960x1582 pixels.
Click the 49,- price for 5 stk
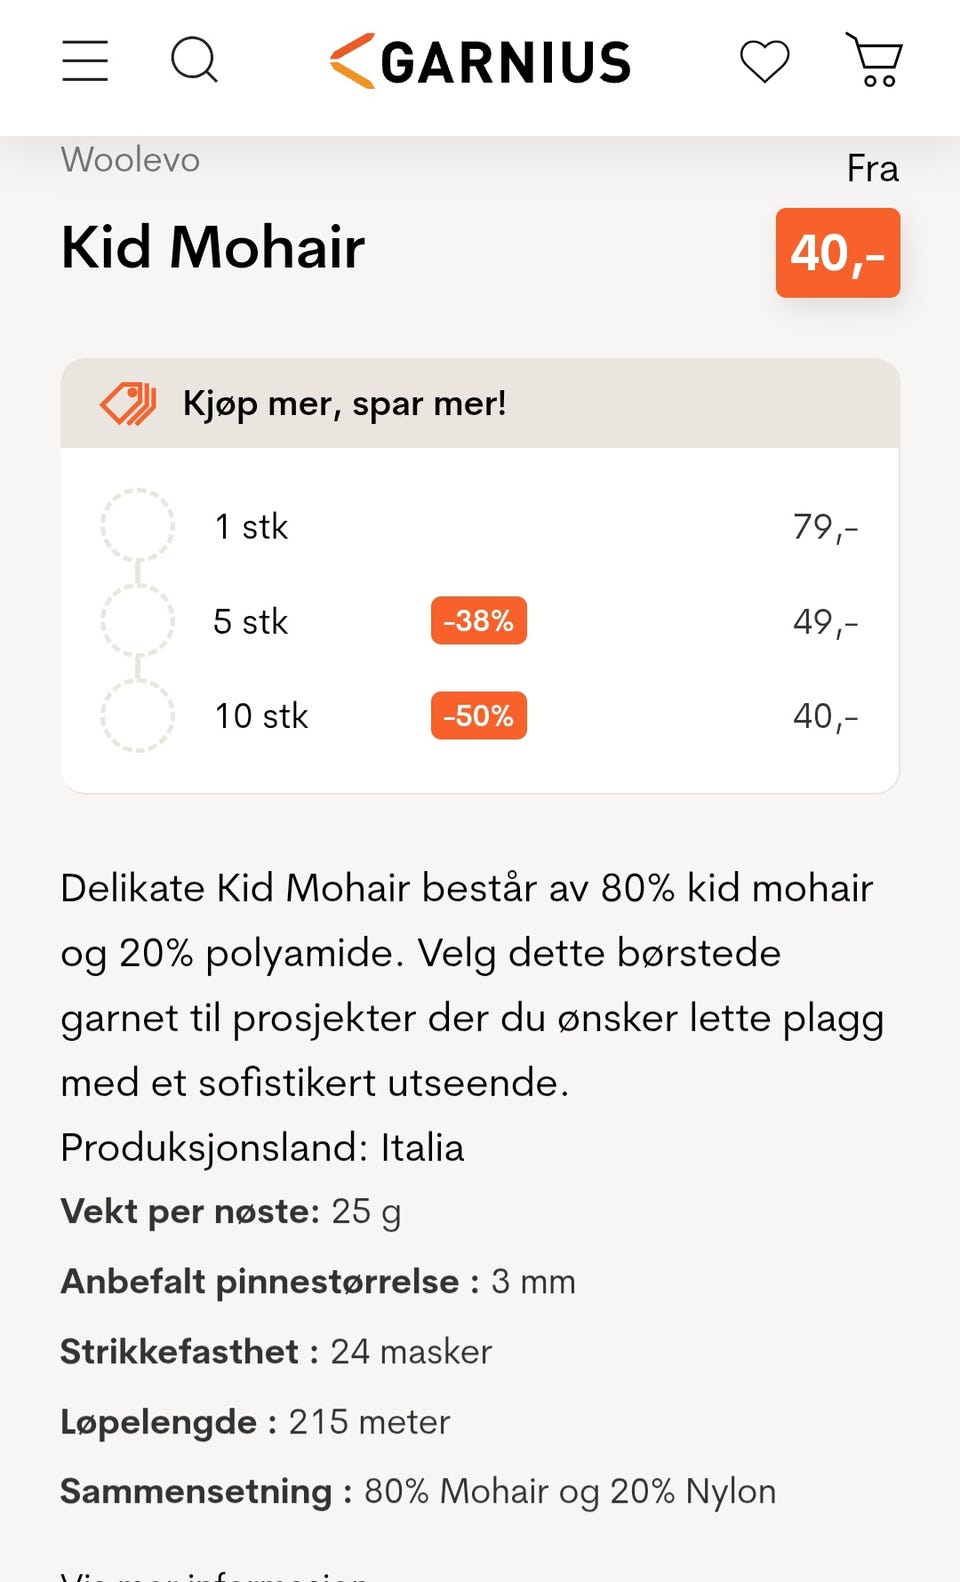825,622
